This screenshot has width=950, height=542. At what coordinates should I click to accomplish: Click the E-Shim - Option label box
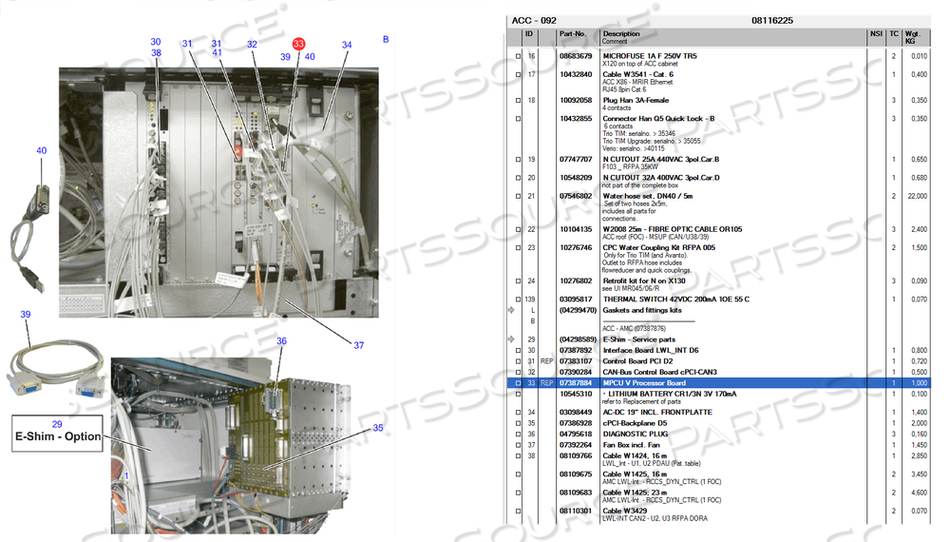click(58, 438)
